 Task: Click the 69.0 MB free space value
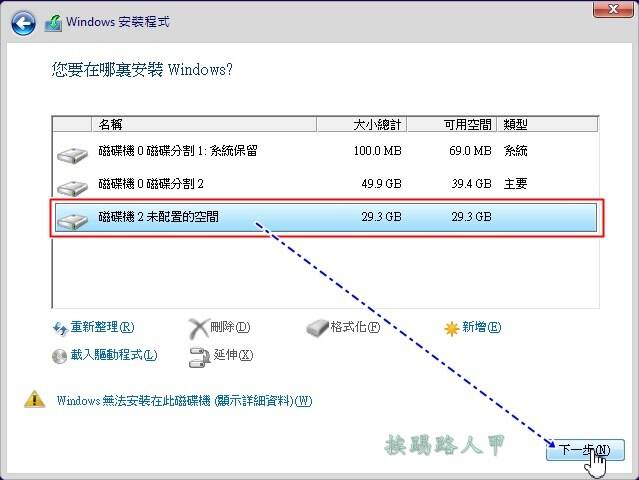(470, 151)
